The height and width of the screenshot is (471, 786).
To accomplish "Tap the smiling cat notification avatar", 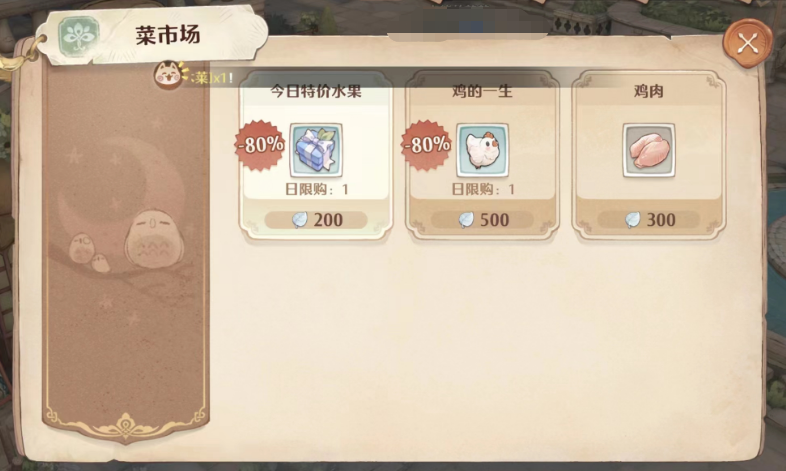I will pos(168,75).
